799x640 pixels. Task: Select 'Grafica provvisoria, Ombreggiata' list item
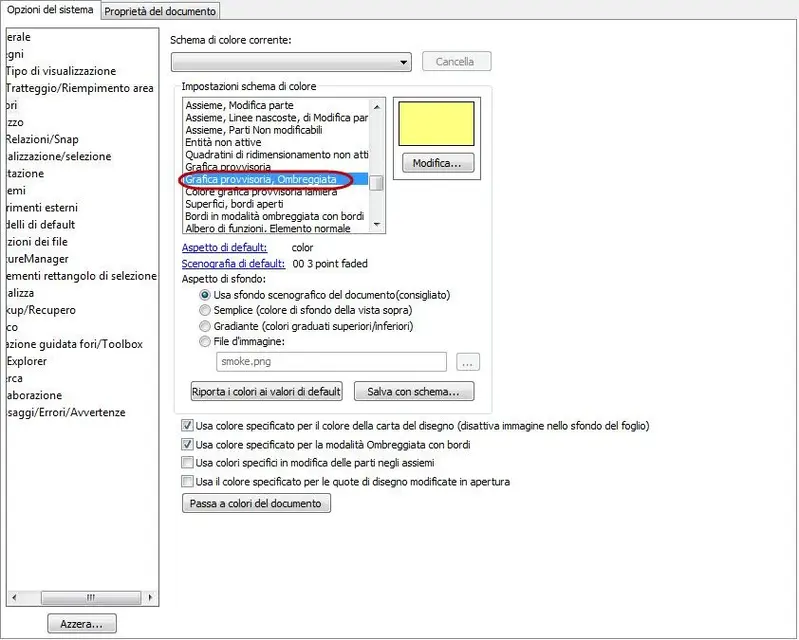tap(276, 179)
